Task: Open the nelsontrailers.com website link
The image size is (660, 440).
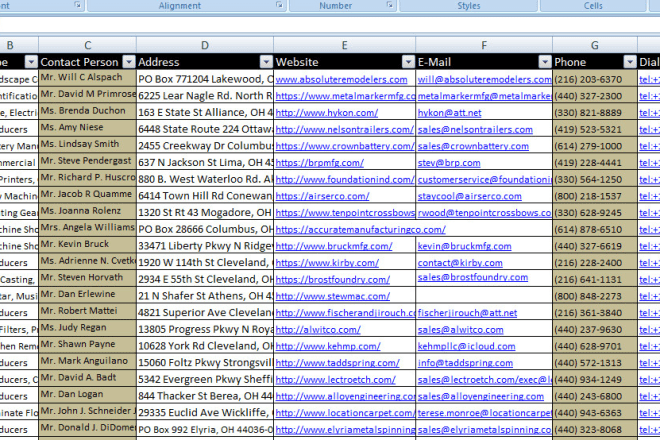Action: point(345,130)
